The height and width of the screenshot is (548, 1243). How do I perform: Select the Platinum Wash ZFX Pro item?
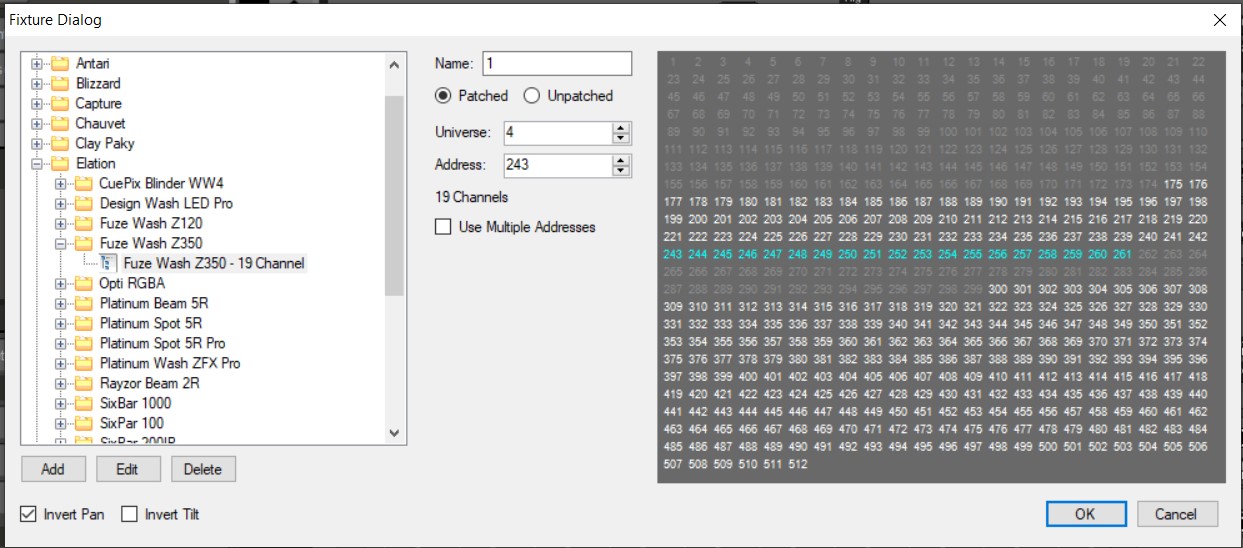(169, 364)
